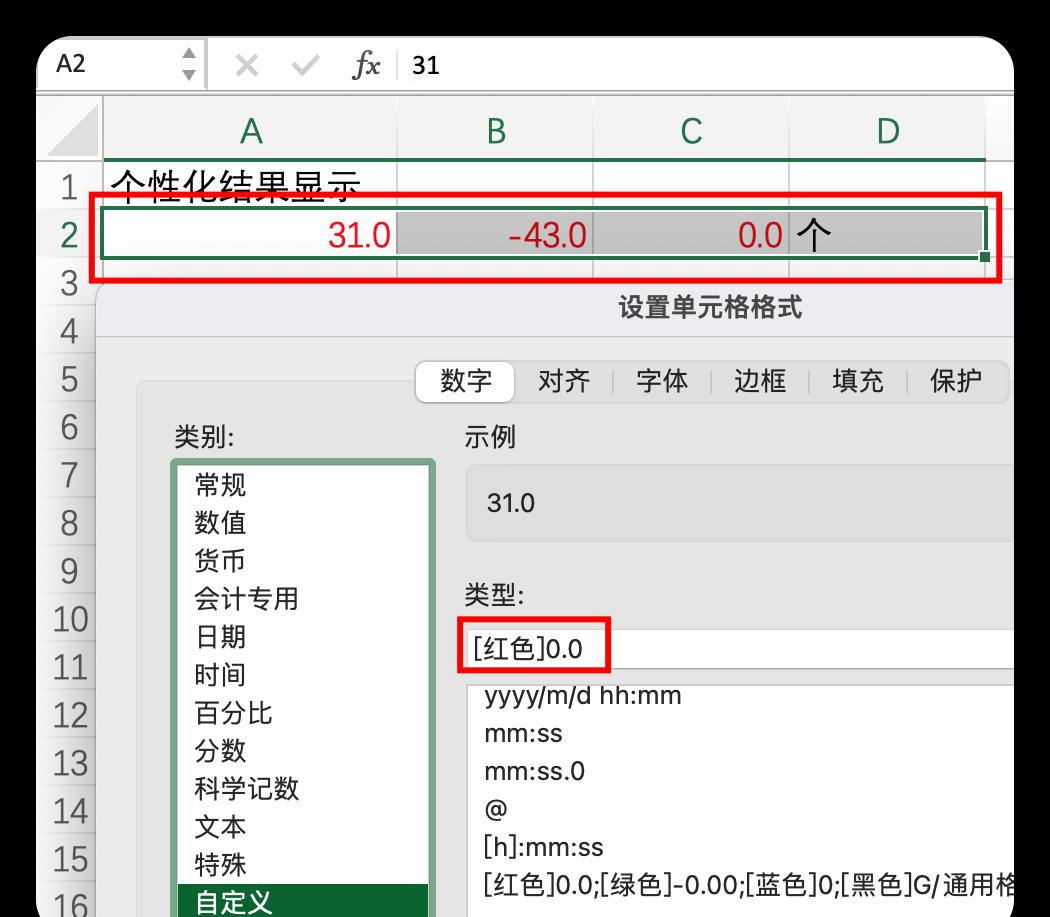The image size is (1050, 917).
Task: Select row 14 header
Action: coord(69,812)
